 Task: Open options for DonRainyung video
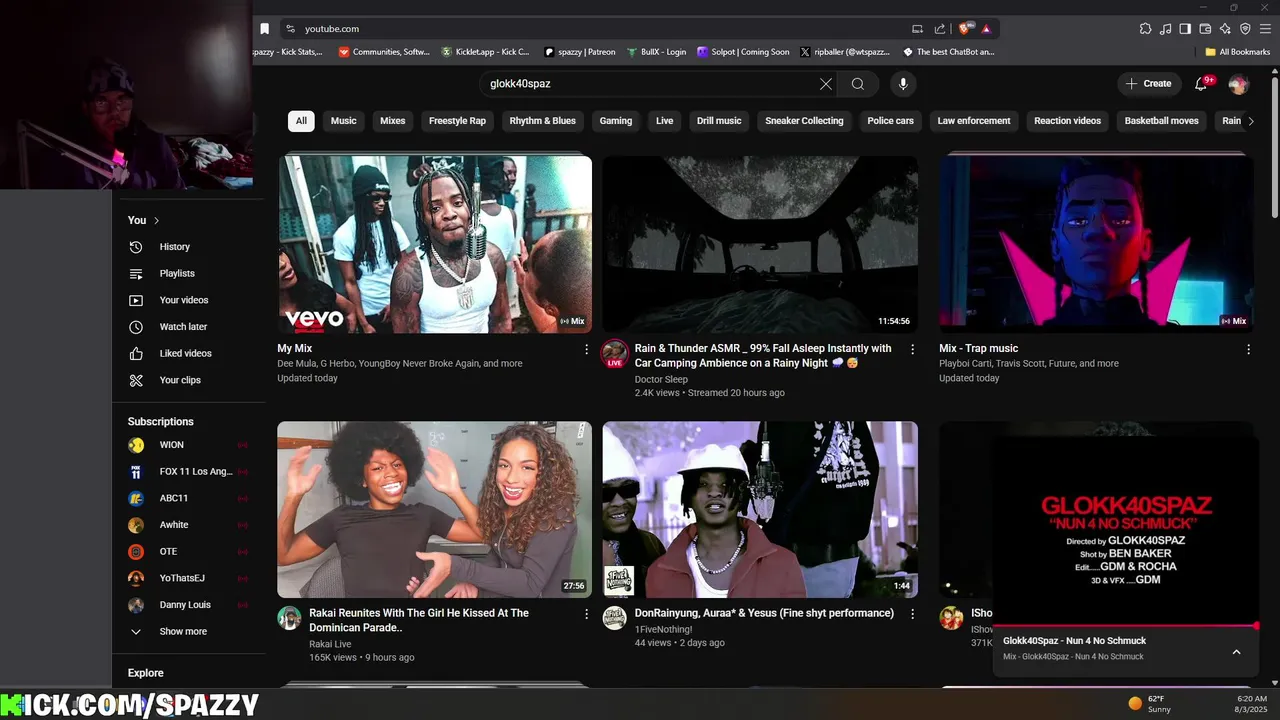pos(912,614)
